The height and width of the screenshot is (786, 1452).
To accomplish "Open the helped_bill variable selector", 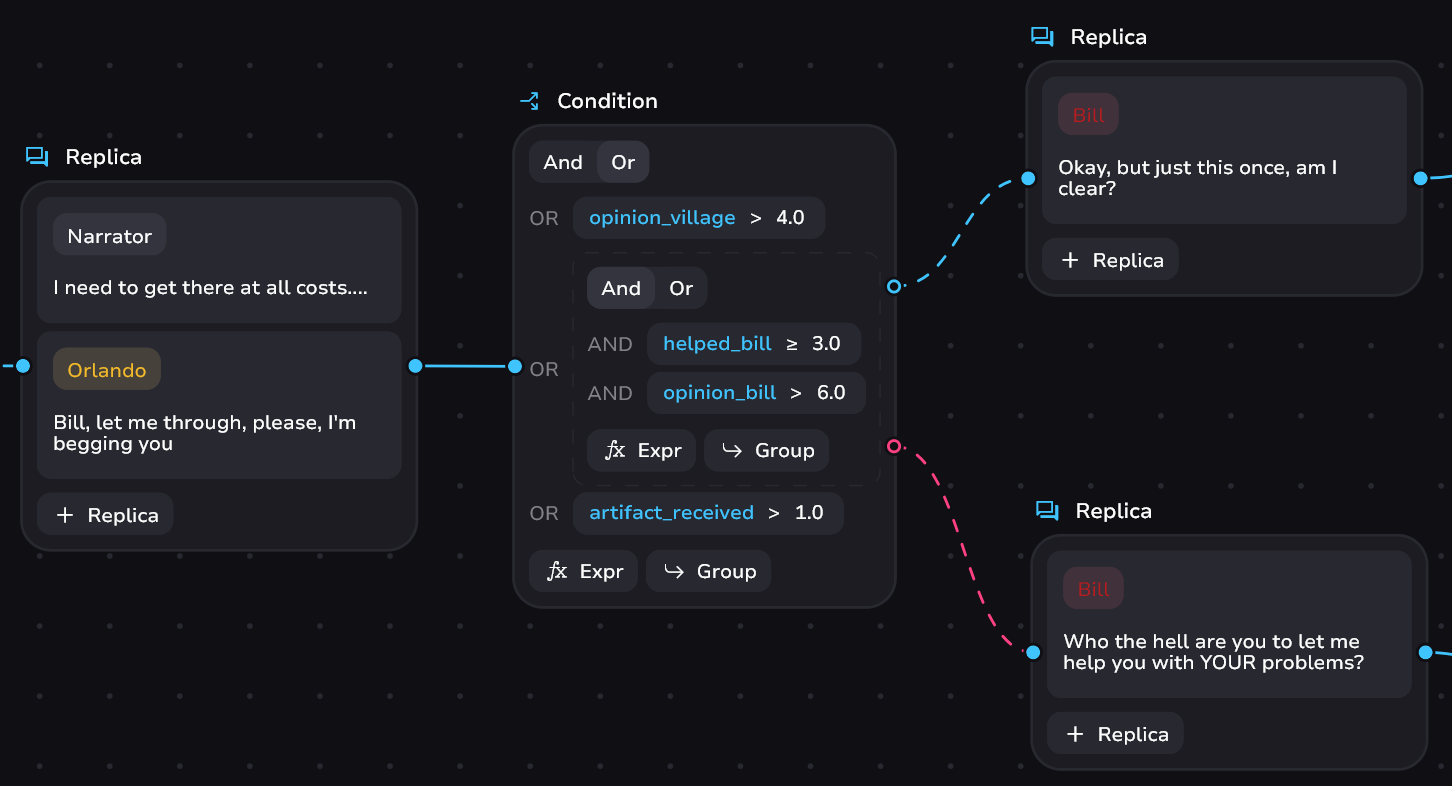I will tap(717, 343).
